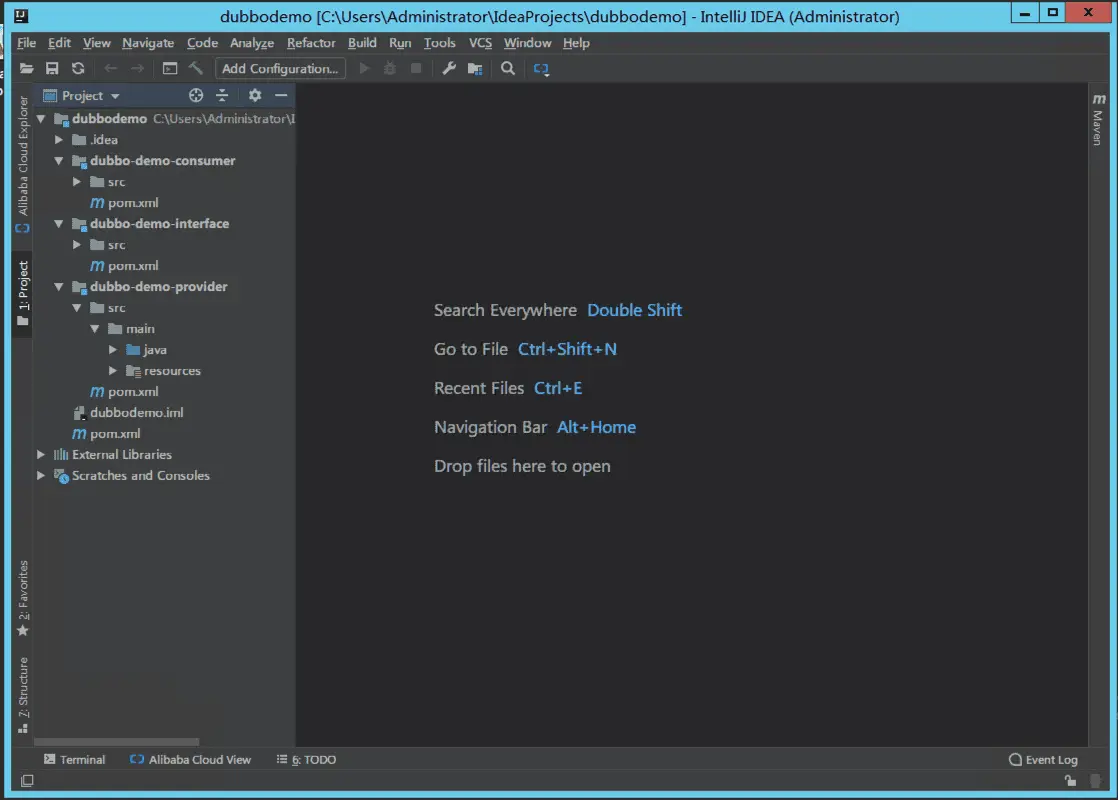Viewport: 1118px width, 800px height.
Task: Toggle the Structure side tool window
Action: [23, 694]
